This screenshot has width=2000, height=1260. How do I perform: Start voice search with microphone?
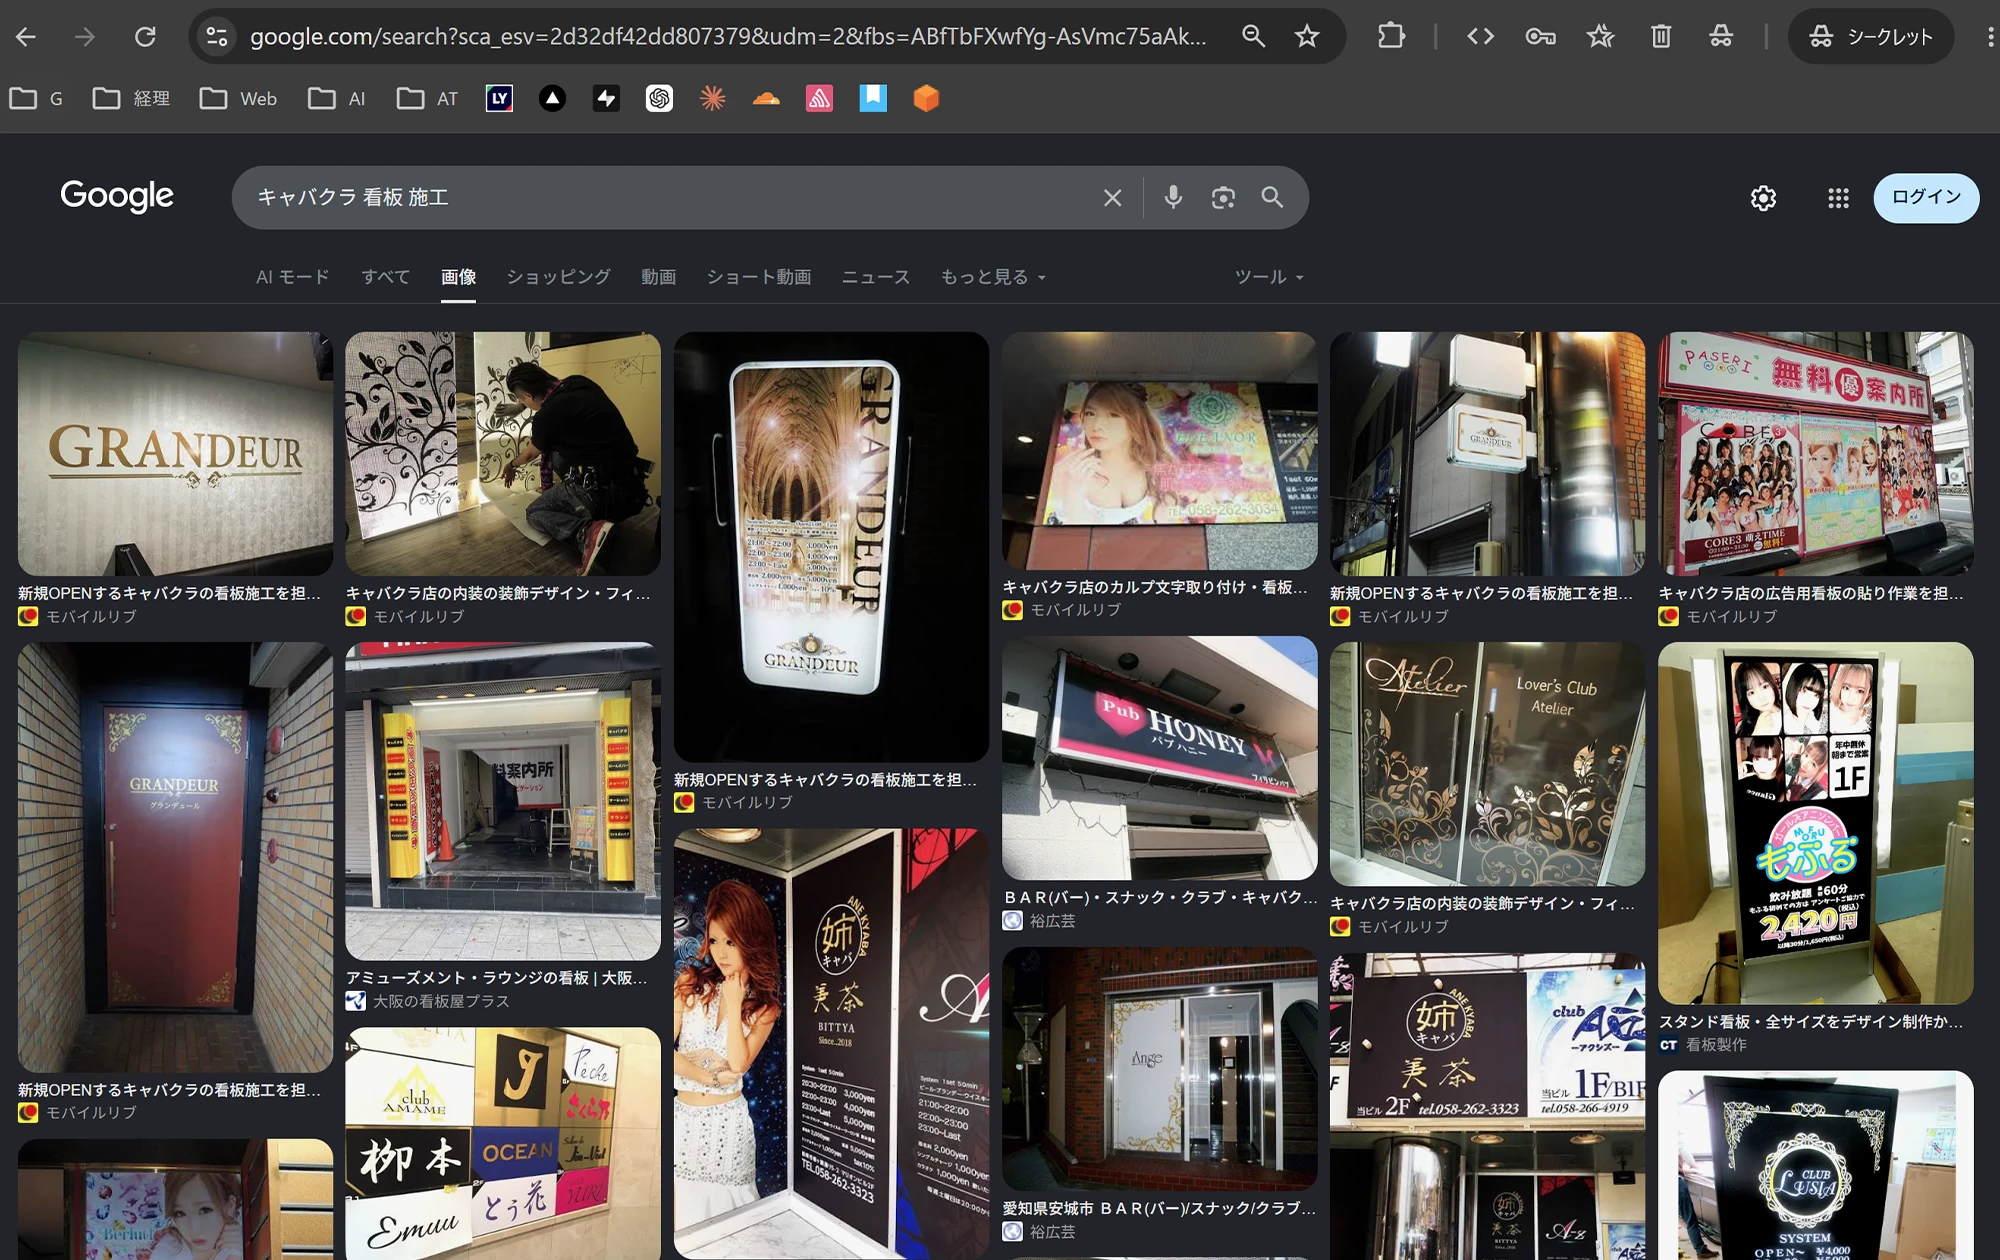click(1173, 197)
